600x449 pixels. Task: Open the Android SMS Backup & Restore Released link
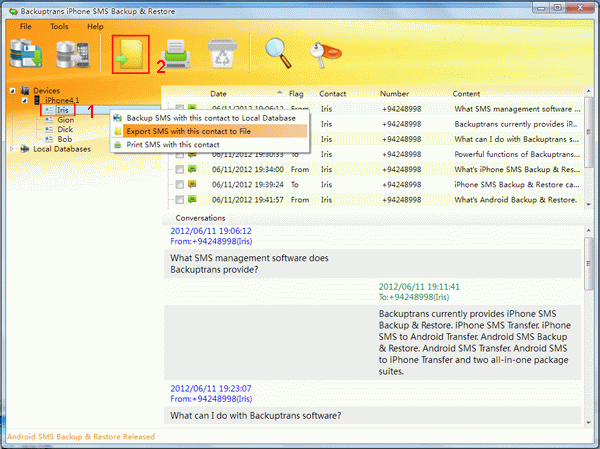[x=81, y=436]
